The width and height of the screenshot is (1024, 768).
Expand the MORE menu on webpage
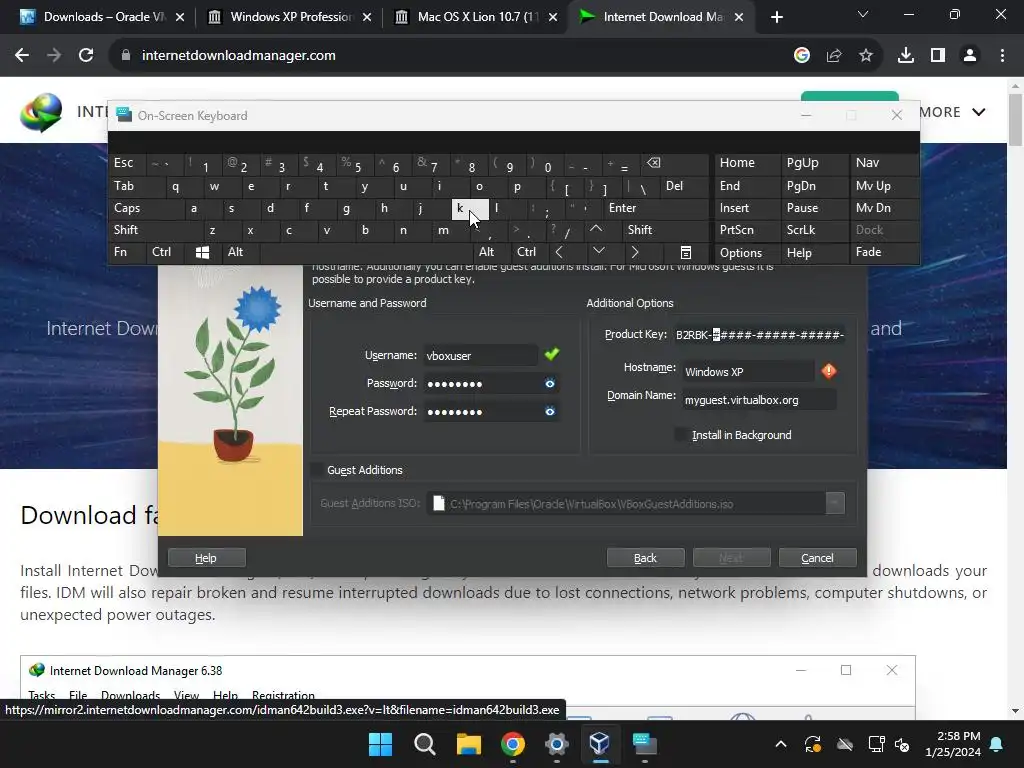[952, 112]
